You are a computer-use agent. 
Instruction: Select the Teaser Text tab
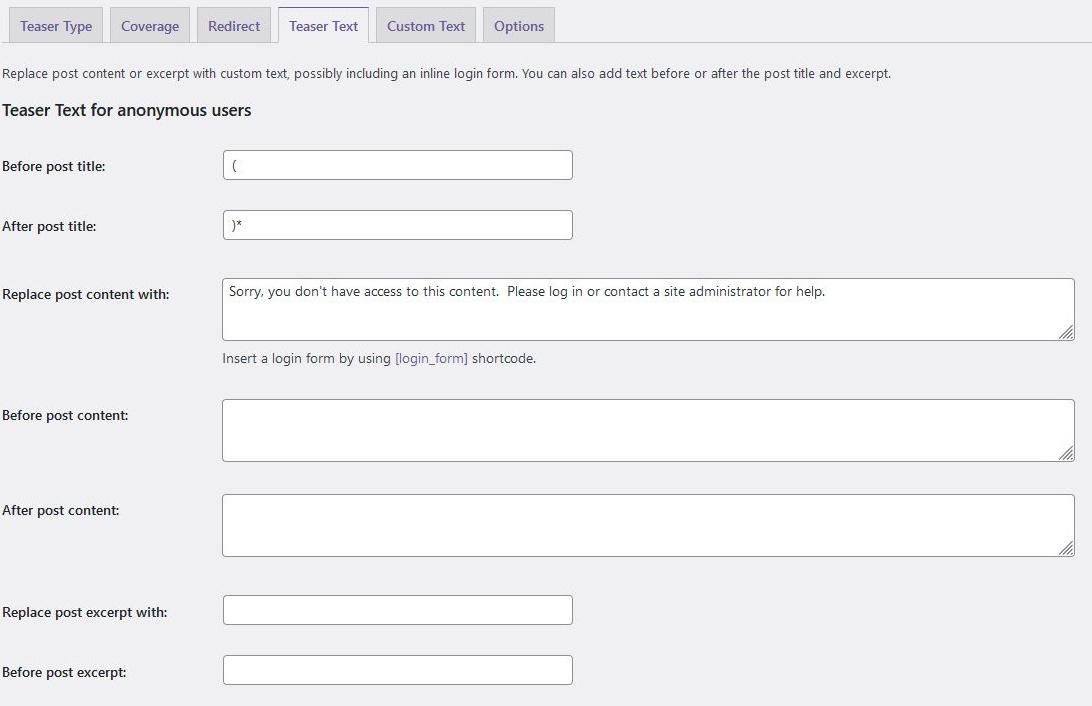coord(323,26)
